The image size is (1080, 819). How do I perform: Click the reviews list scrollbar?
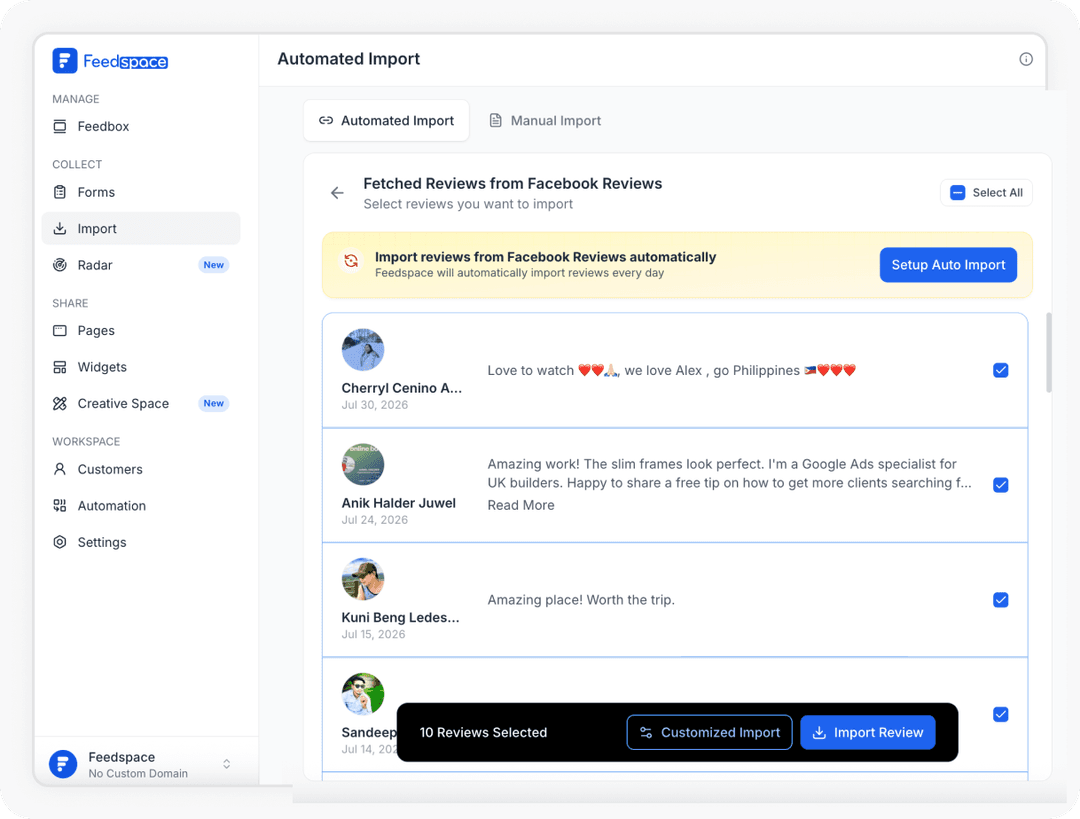tap(1048, 353)
